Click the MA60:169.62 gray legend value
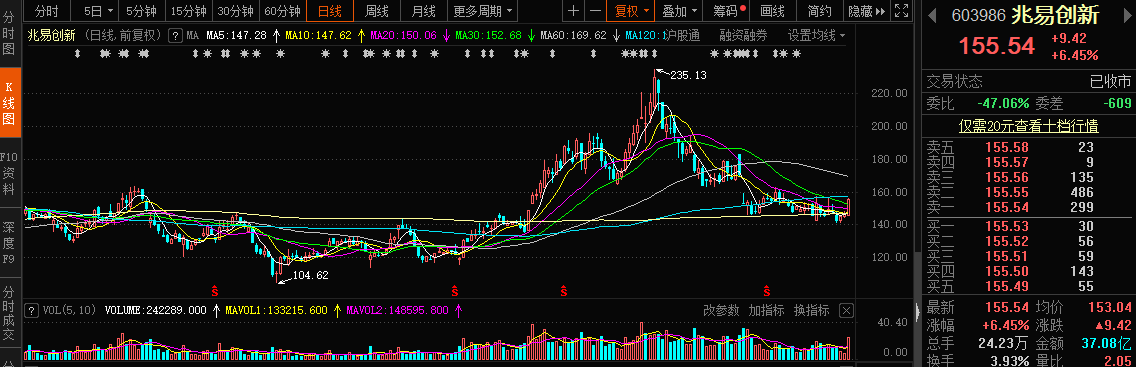This screenshot has height=367, width=1136. click(573, 35)
